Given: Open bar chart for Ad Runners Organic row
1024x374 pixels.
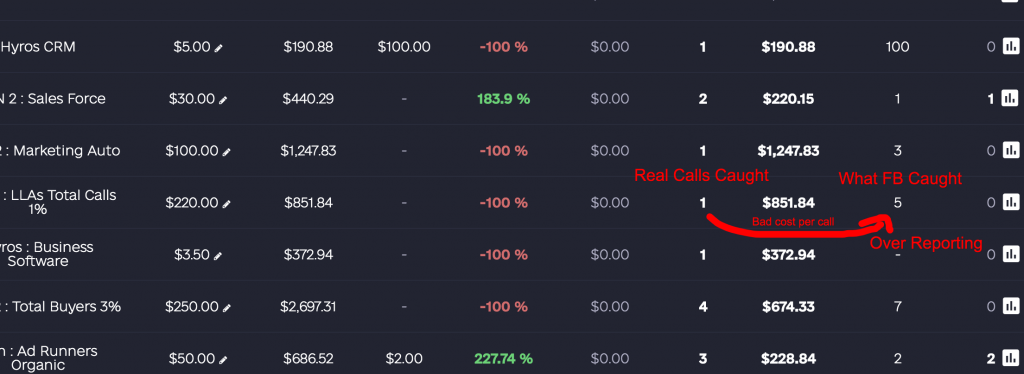Looking at the screenshot, I should [1010, 358].
